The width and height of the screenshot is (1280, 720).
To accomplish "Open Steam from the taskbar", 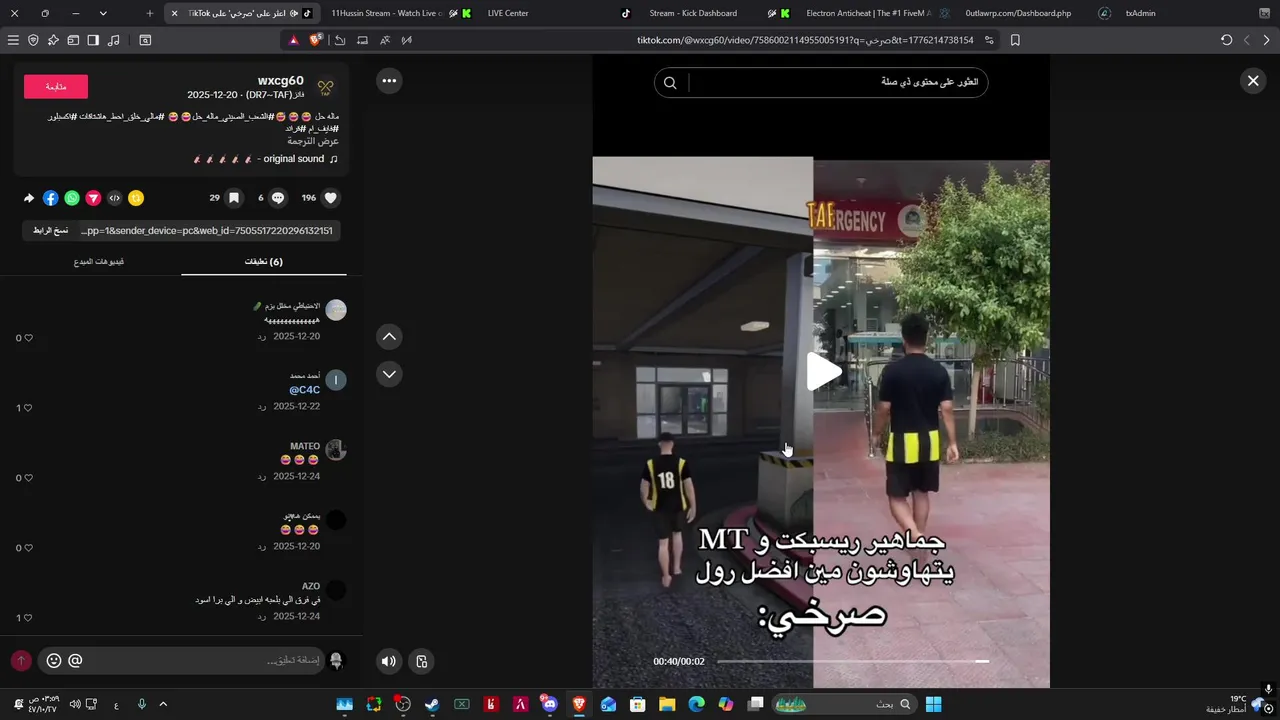I will 432,704.
